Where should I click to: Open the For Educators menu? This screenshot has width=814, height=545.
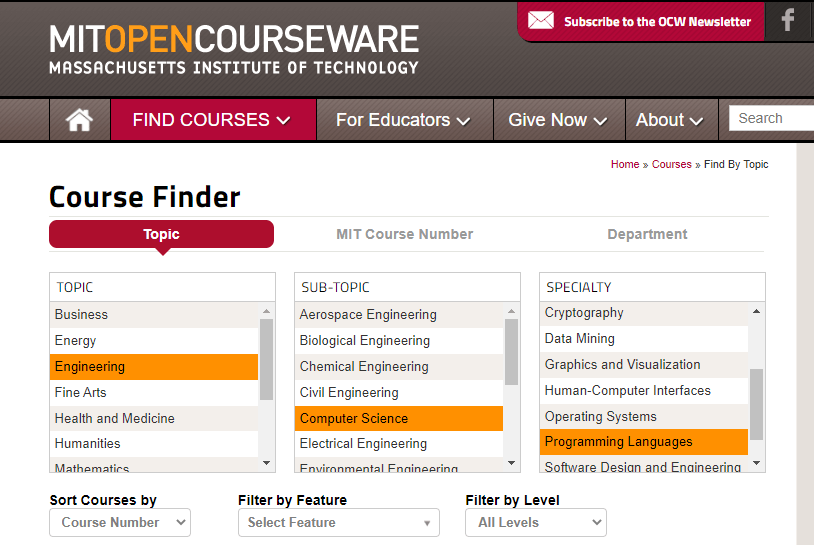(404, 120)
